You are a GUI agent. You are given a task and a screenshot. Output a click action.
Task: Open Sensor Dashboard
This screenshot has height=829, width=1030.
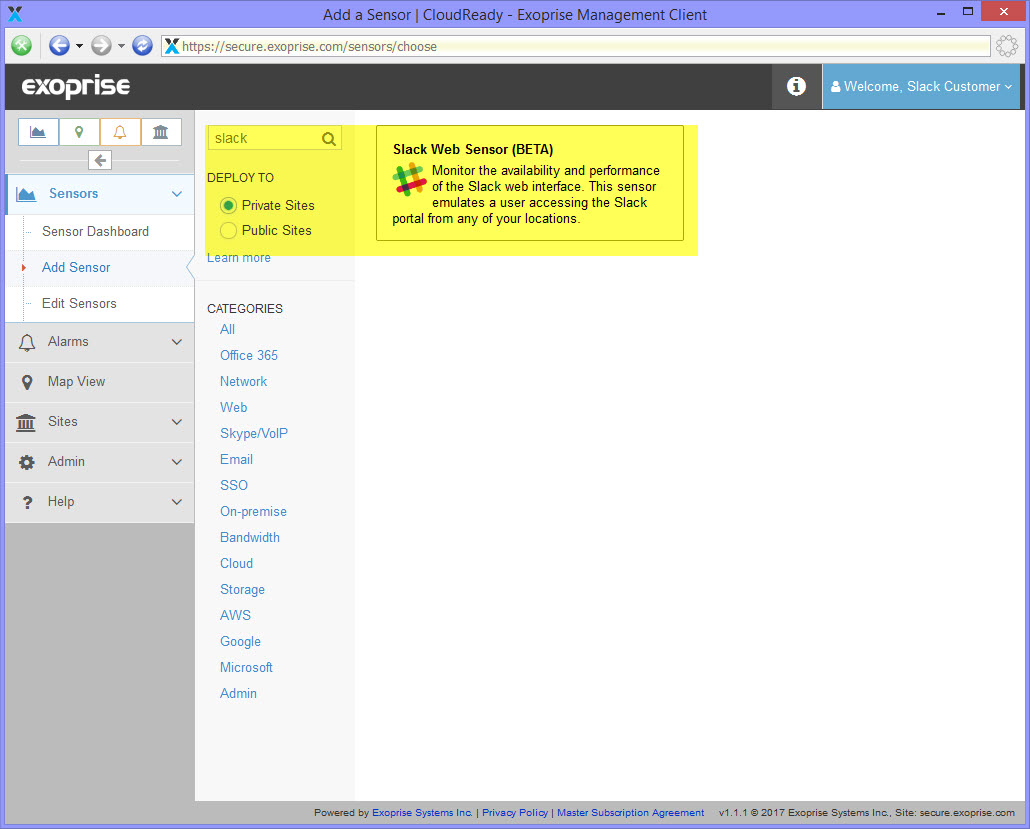point(95,231)
